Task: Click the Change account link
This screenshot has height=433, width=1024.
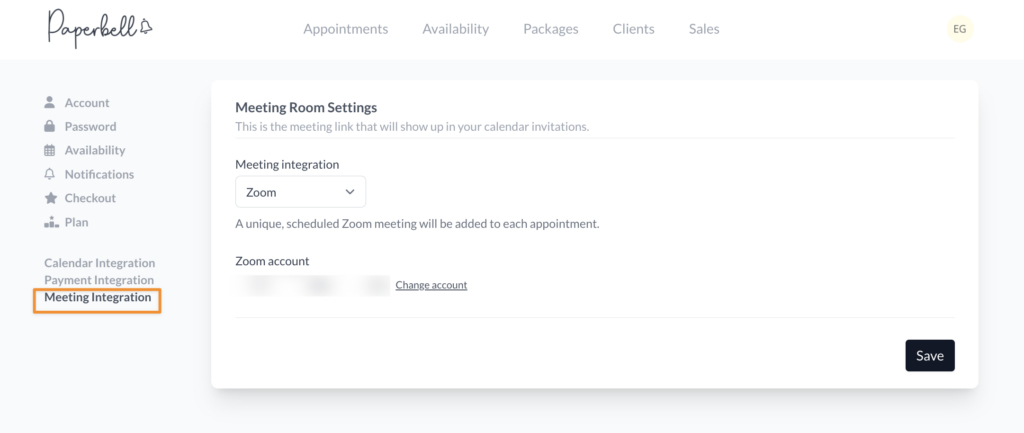Action: [x=431, y=285]
